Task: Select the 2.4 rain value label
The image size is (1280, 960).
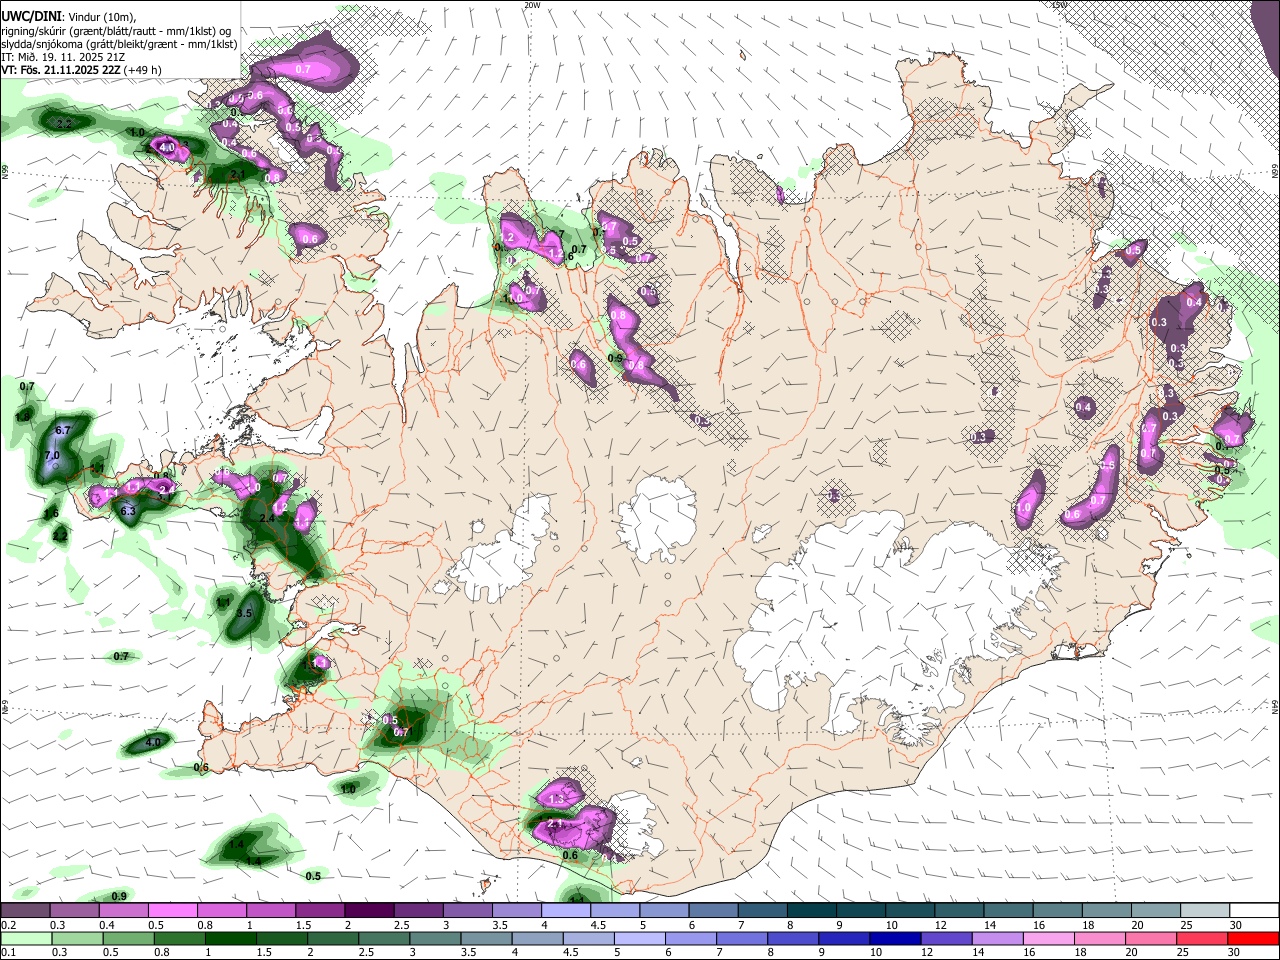Action: point(267,518)
